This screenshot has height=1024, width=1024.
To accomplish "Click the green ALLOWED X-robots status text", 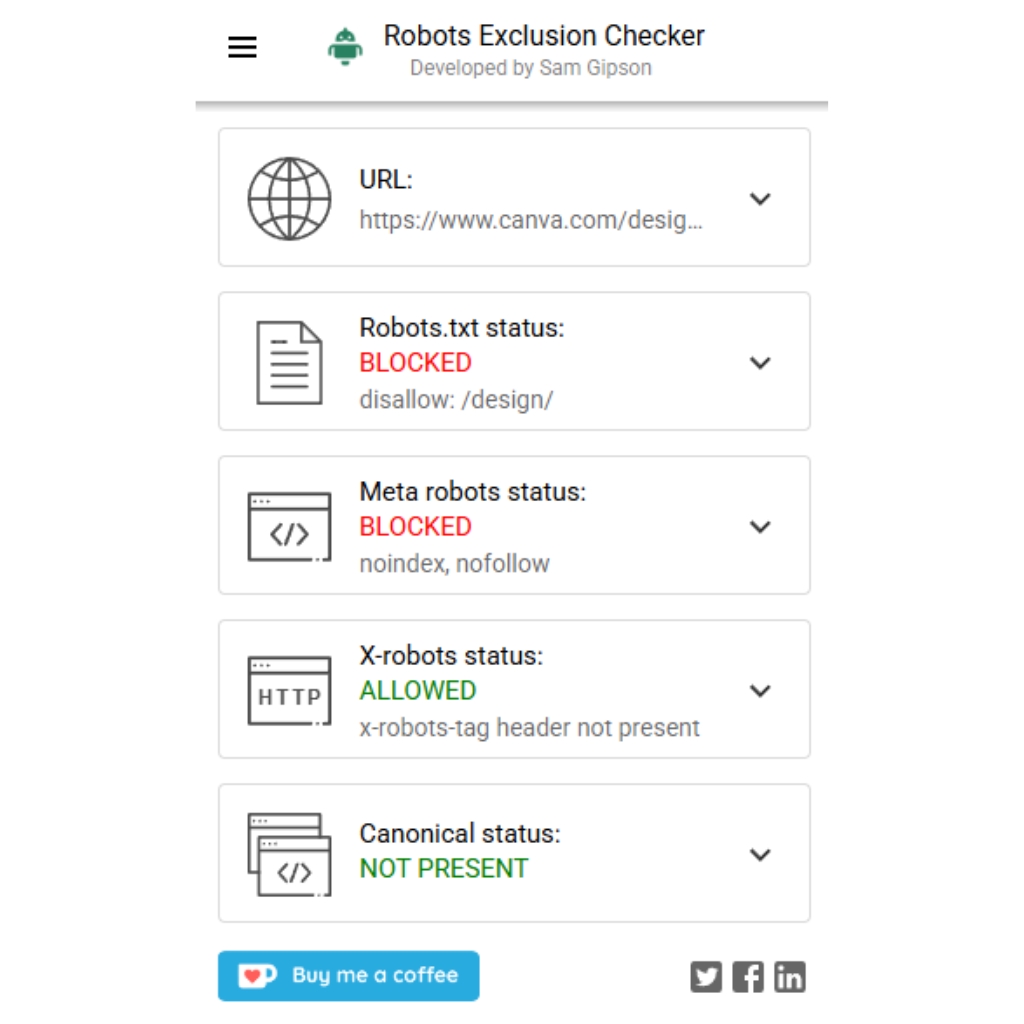I will 417,690.
